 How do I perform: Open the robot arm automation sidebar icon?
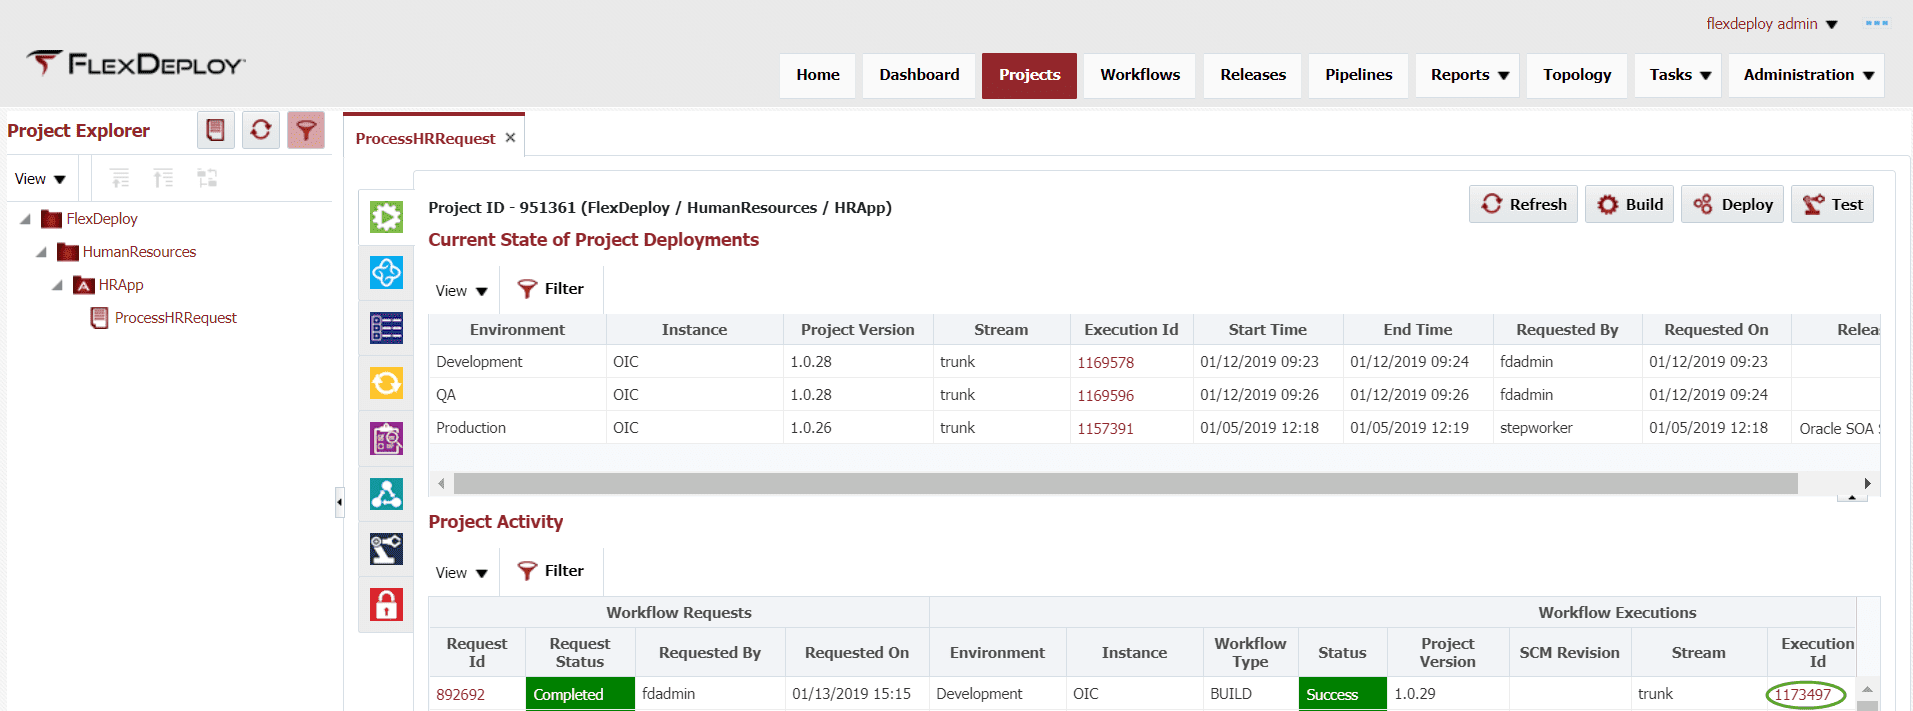(x=387, y=549)
